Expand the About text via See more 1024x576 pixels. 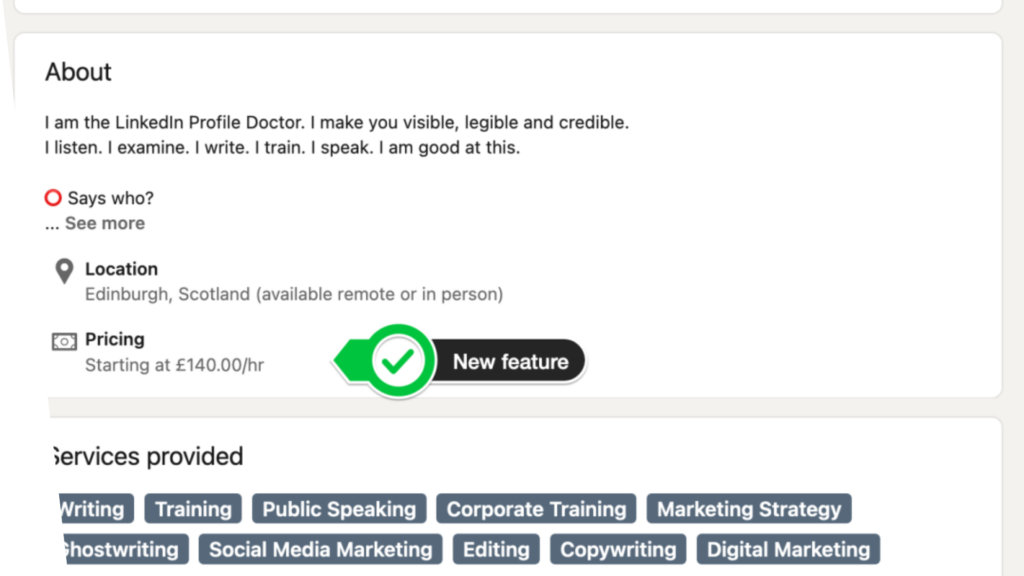click(104, 223)
